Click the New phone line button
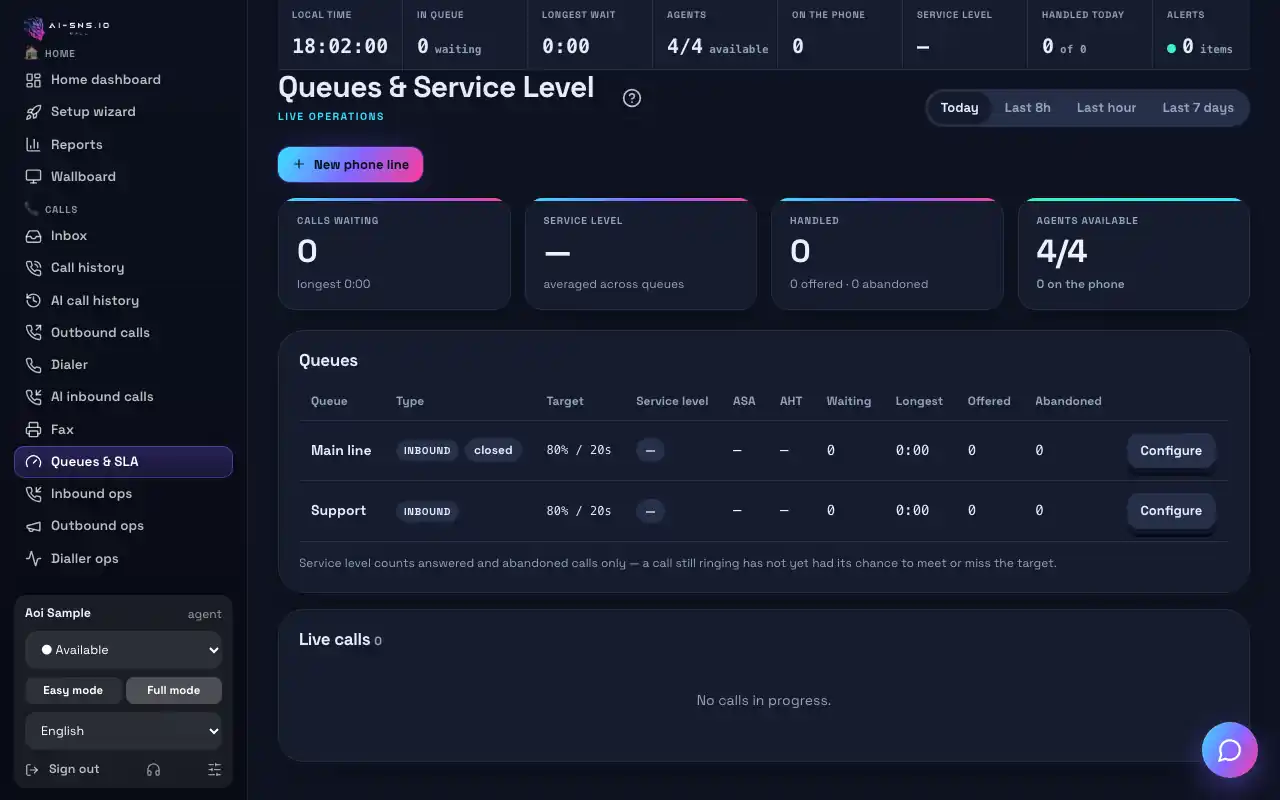Viewport: 1280px width, 800px height. point(350,165)
